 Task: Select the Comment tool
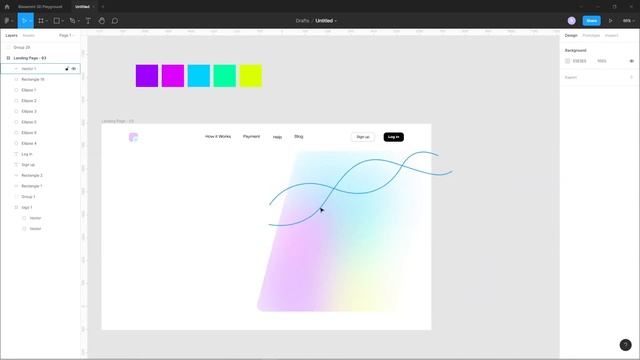(x=115, y=21)
